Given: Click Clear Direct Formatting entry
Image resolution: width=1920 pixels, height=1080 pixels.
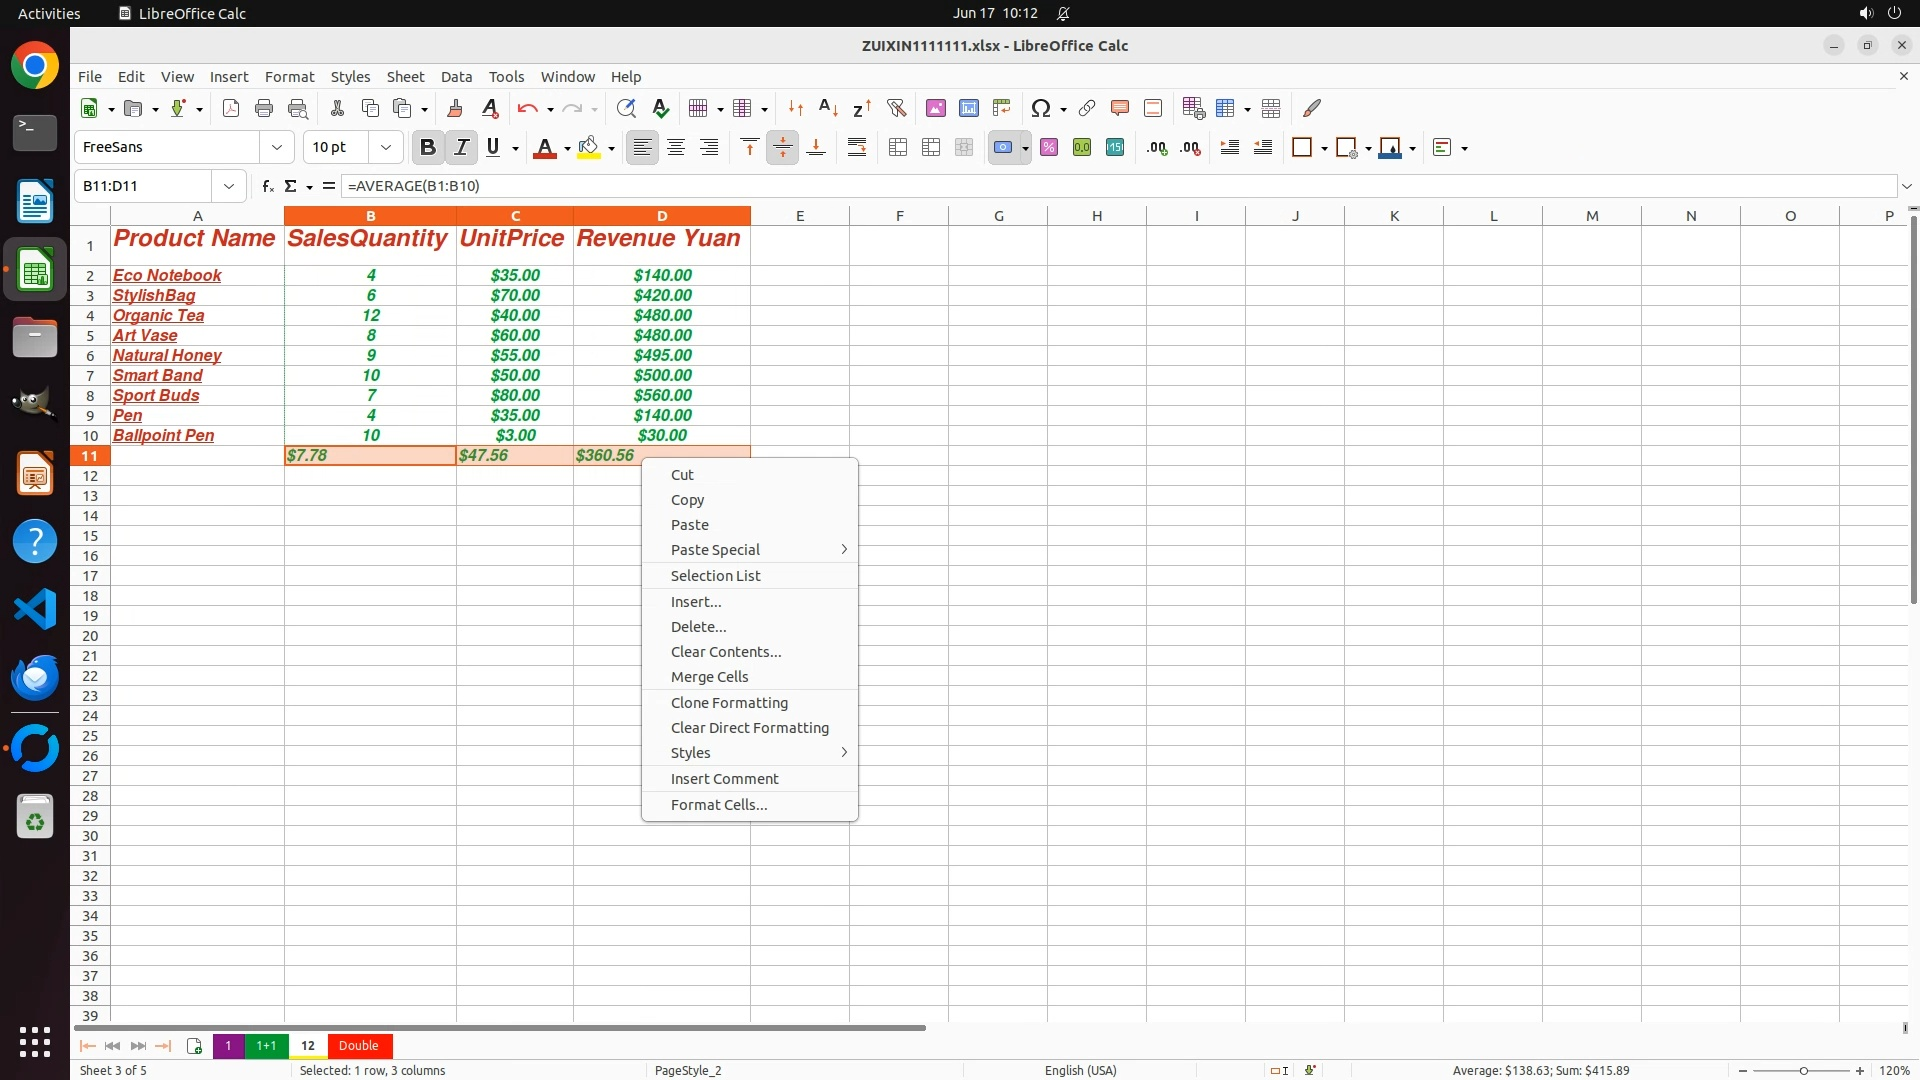Looking at the screenshot, I should tap(749, 728).
